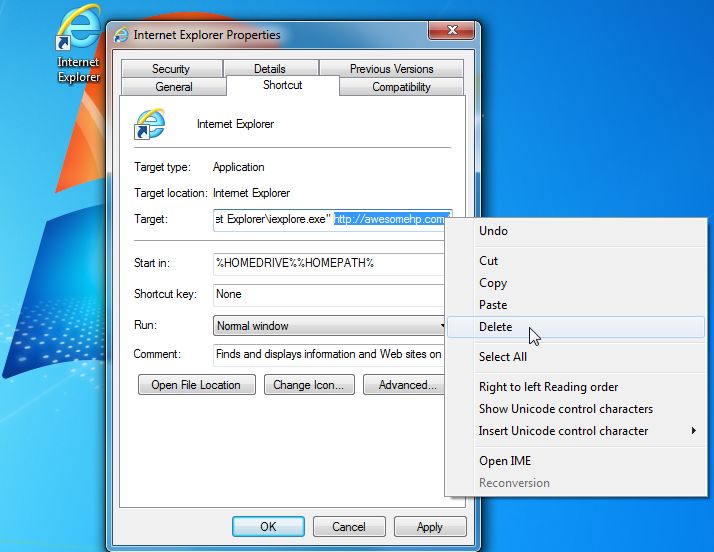Select Right to left Reading order

pos(576,387)
